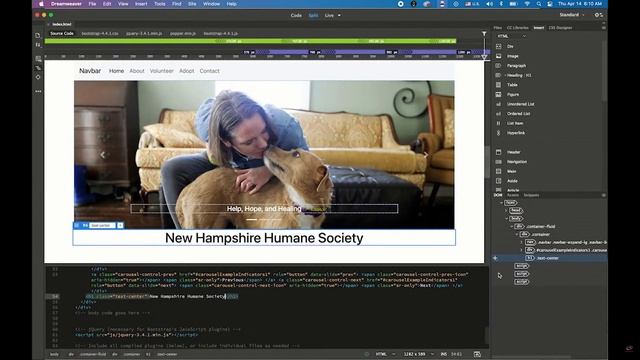
Task: Click the carousel previous arrow
Action: (103, 155)
